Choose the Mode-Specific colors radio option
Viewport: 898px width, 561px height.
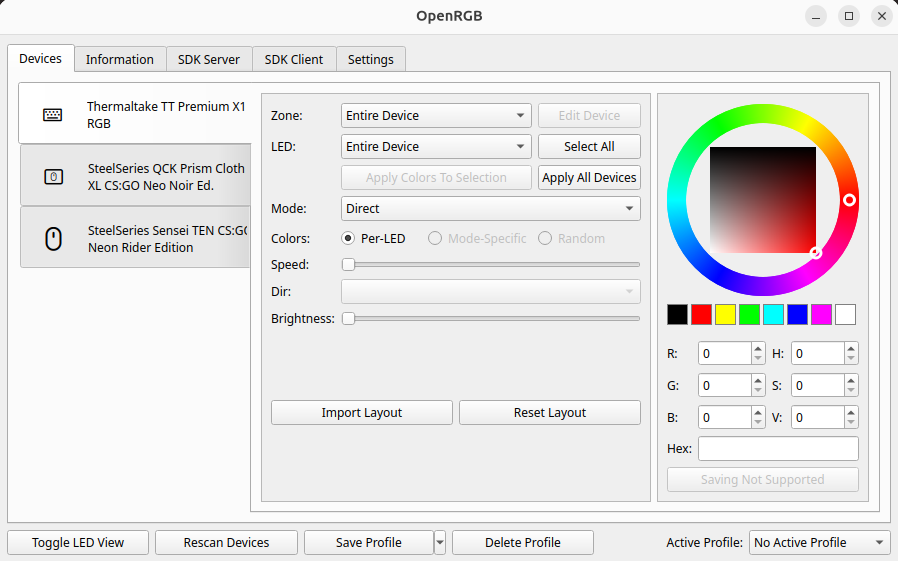coord(435,238)
